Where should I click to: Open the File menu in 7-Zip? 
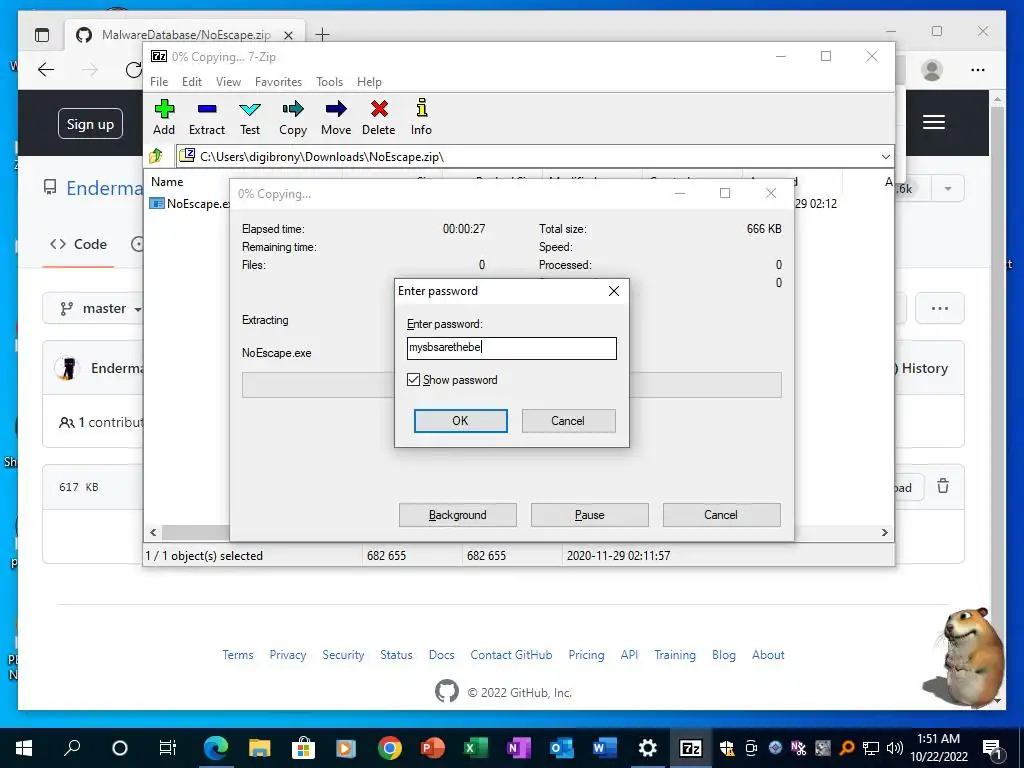pos(159,82)
